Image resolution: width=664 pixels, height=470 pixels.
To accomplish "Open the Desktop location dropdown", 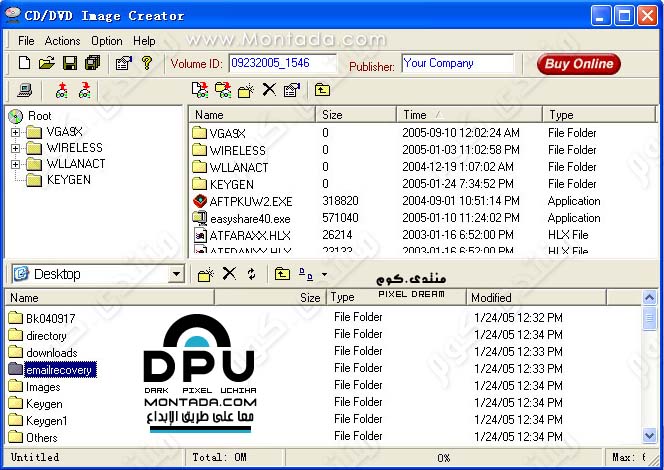I will click(176, 274).
